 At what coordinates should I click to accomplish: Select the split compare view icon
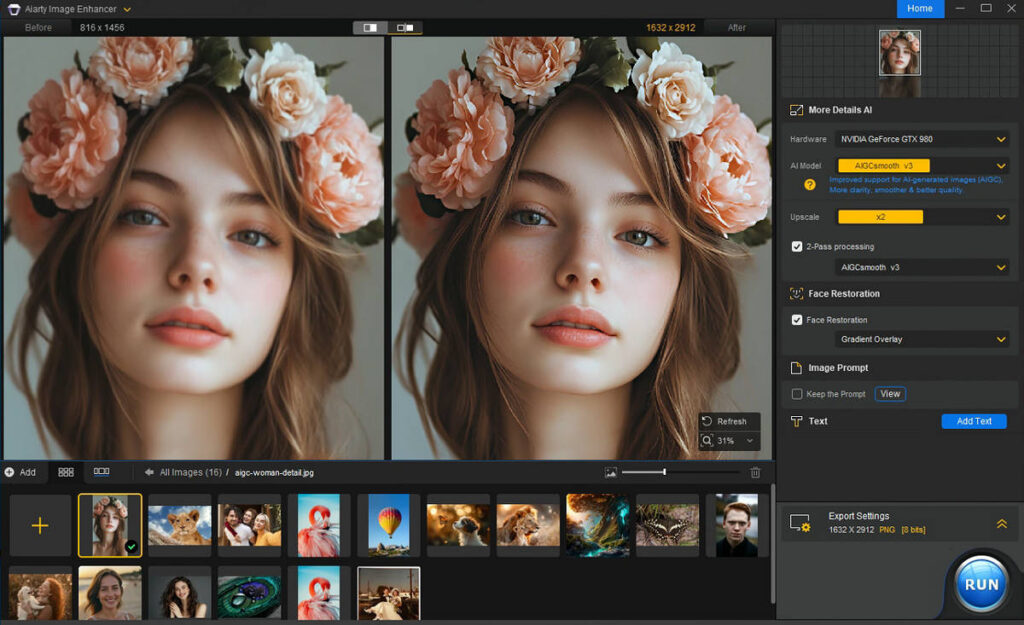tap(370, 27)
